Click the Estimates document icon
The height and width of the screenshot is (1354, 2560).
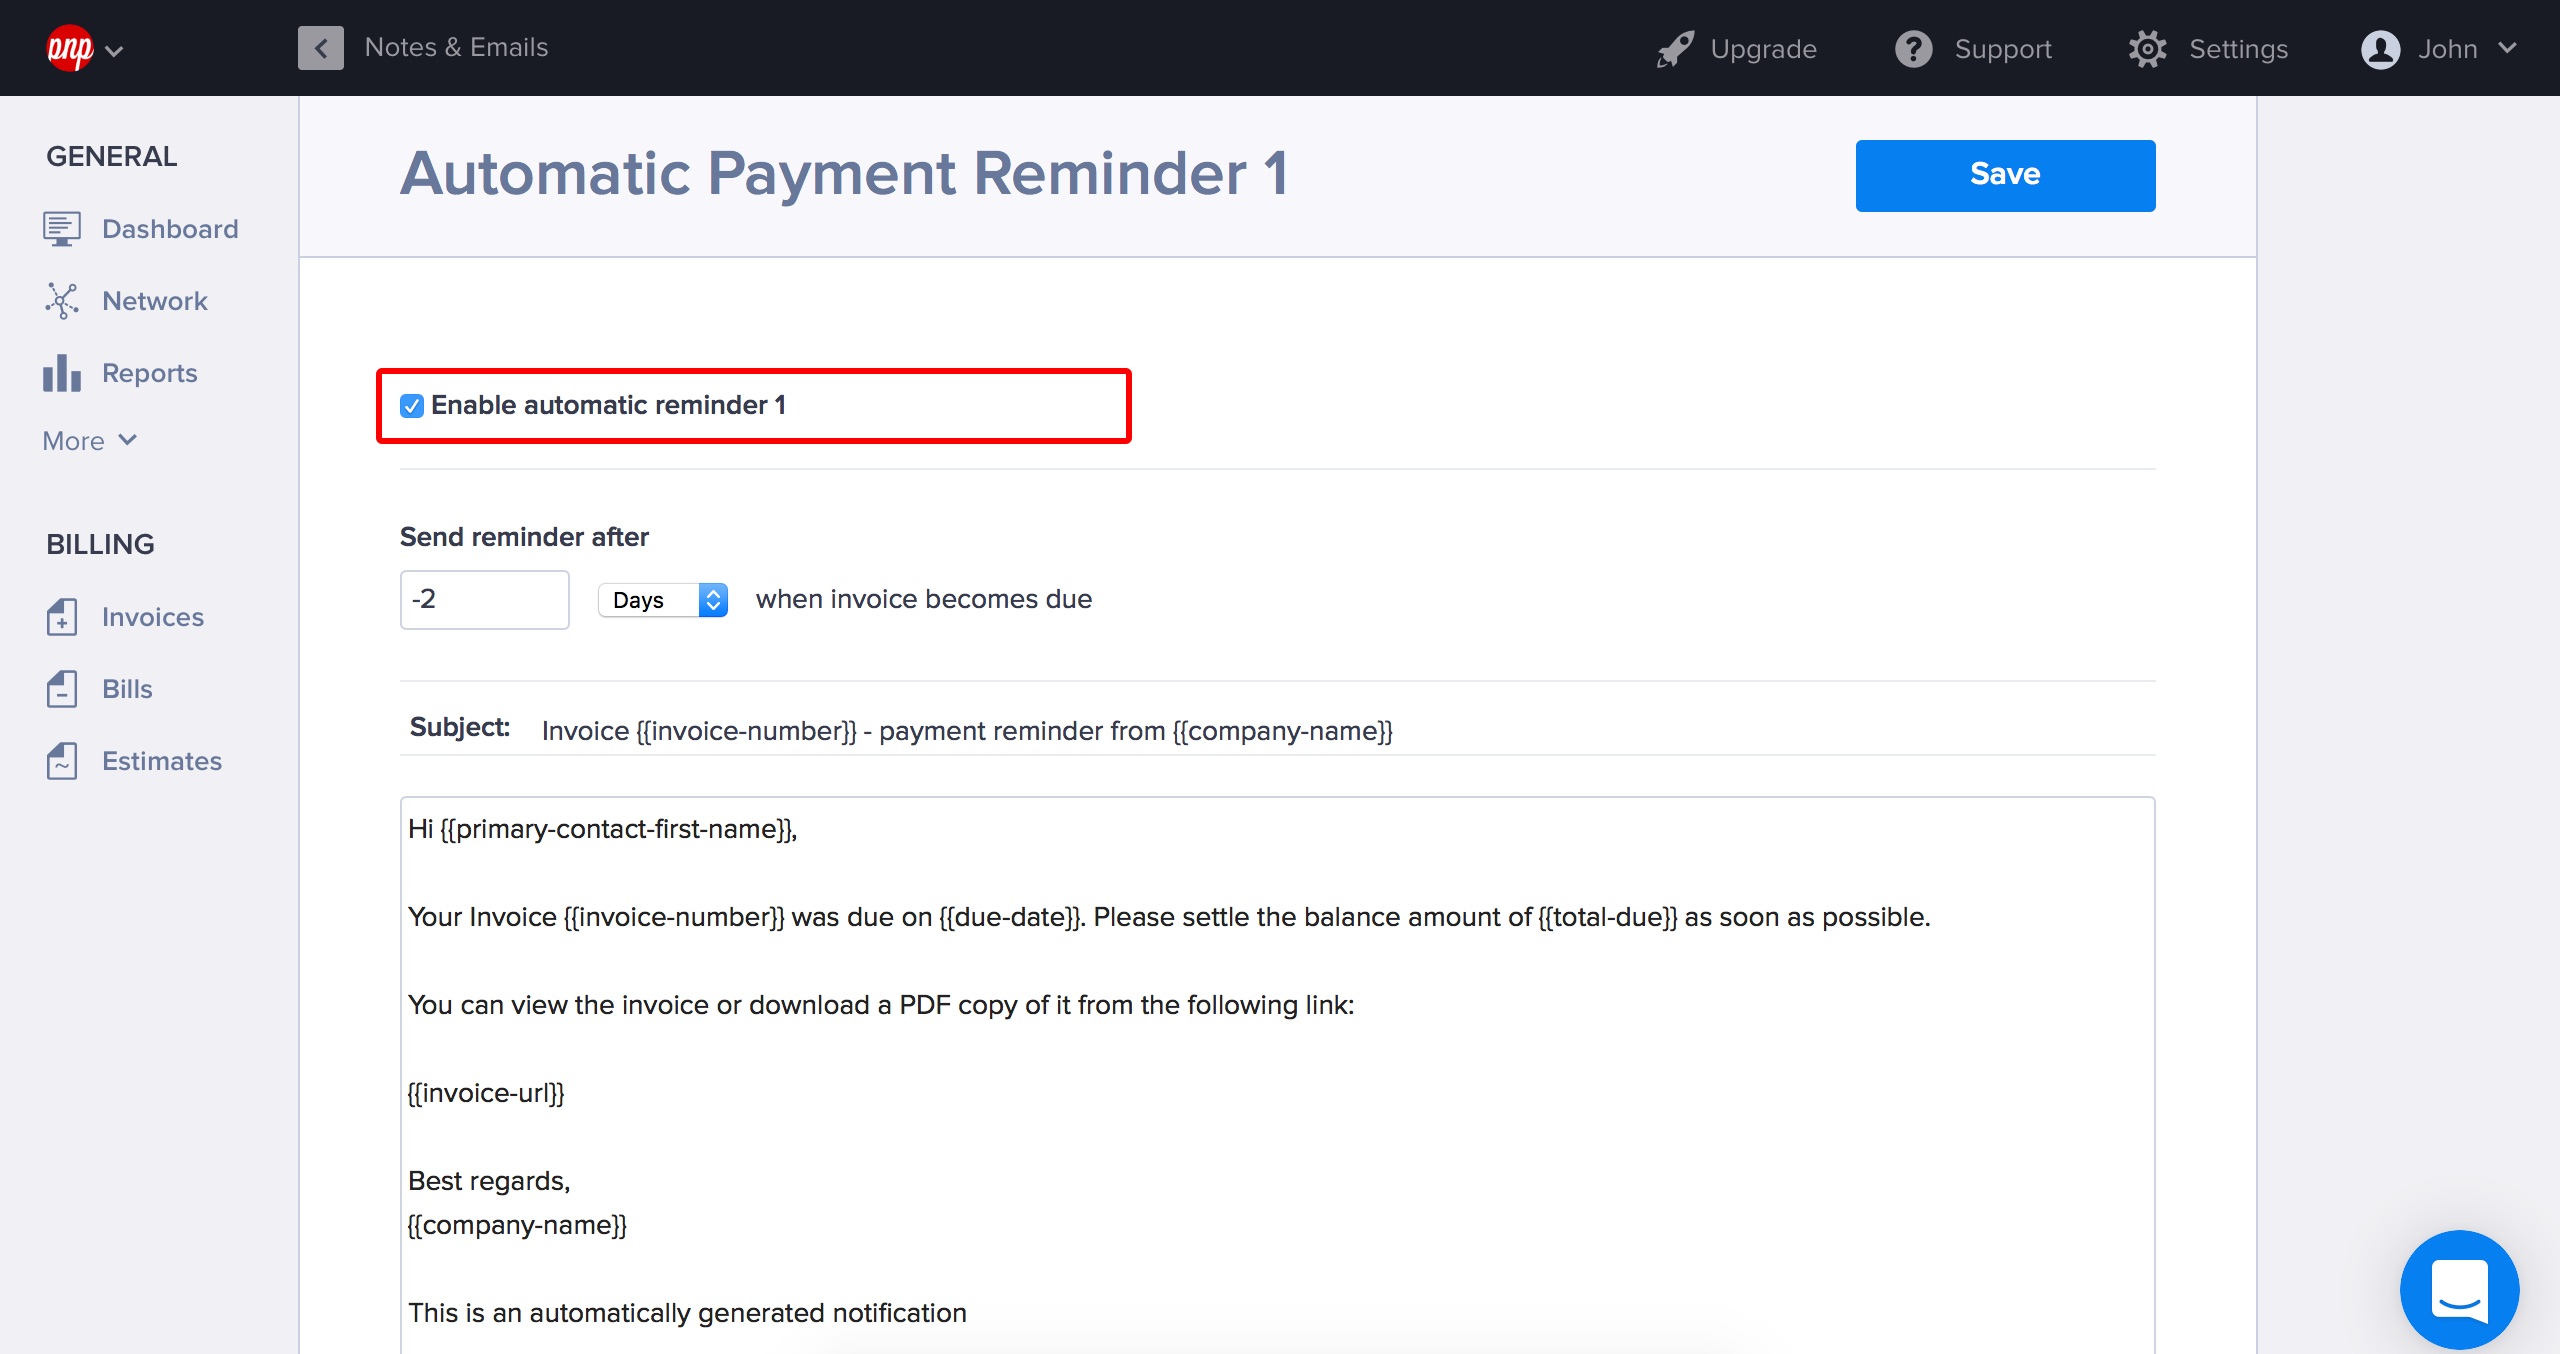pos(61,761)
